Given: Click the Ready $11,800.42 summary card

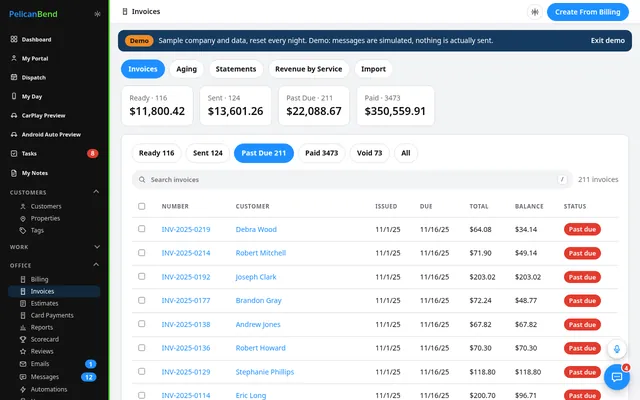Looking at the screenshot, I should click(157, 106).
